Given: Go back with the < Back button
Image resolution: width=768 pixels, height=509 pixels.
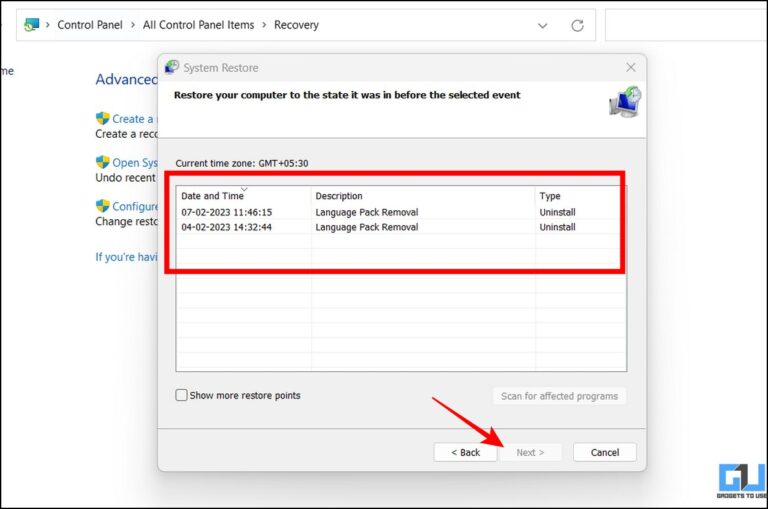Looking at the screenshot, I should coord(465,452).
